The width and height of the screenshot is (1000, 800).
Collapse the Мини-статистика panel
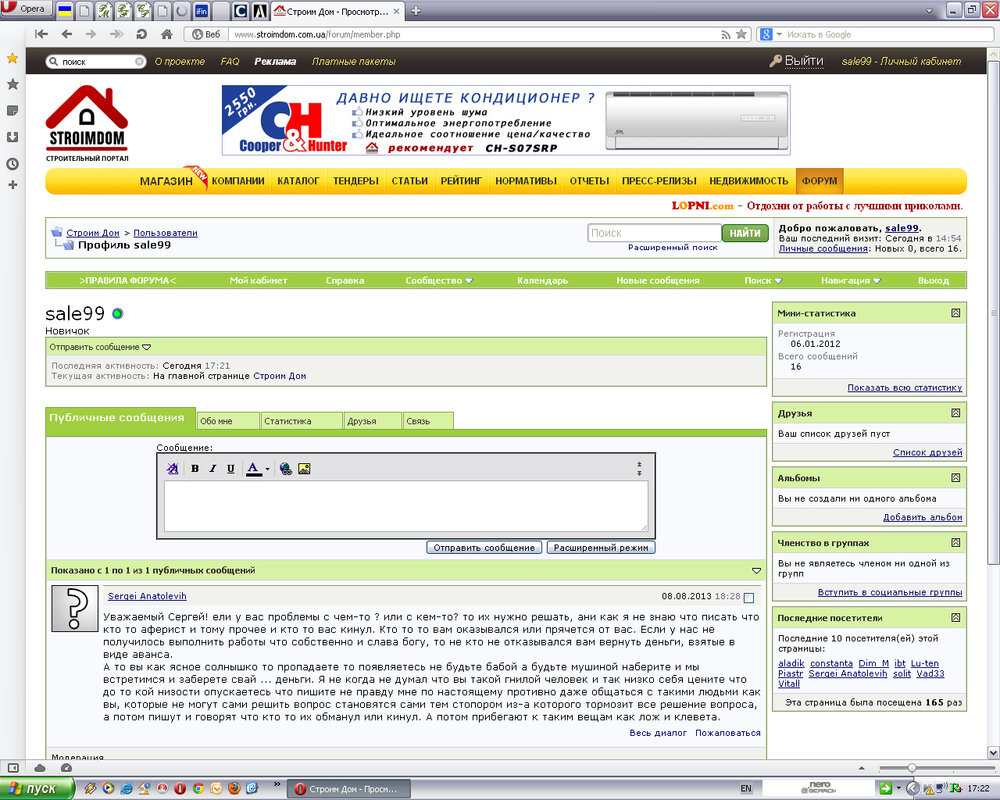click(x=955, y=313)
